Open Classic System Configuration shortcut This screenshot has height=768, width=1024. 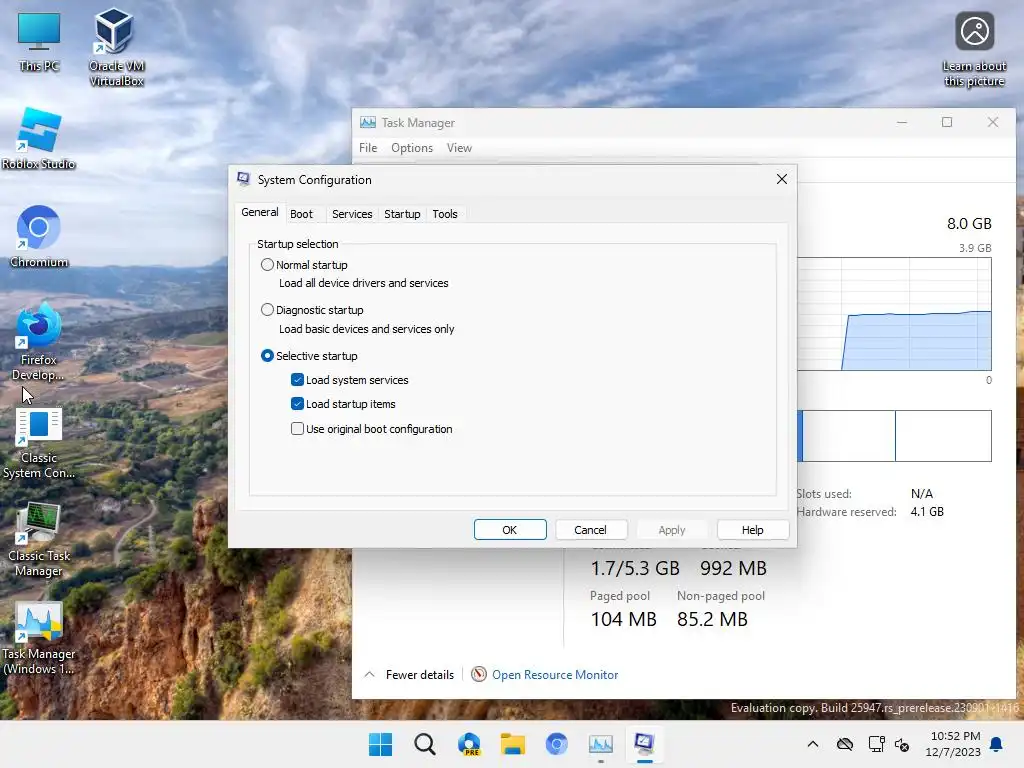pyautogui.click(x=39, y=443)
